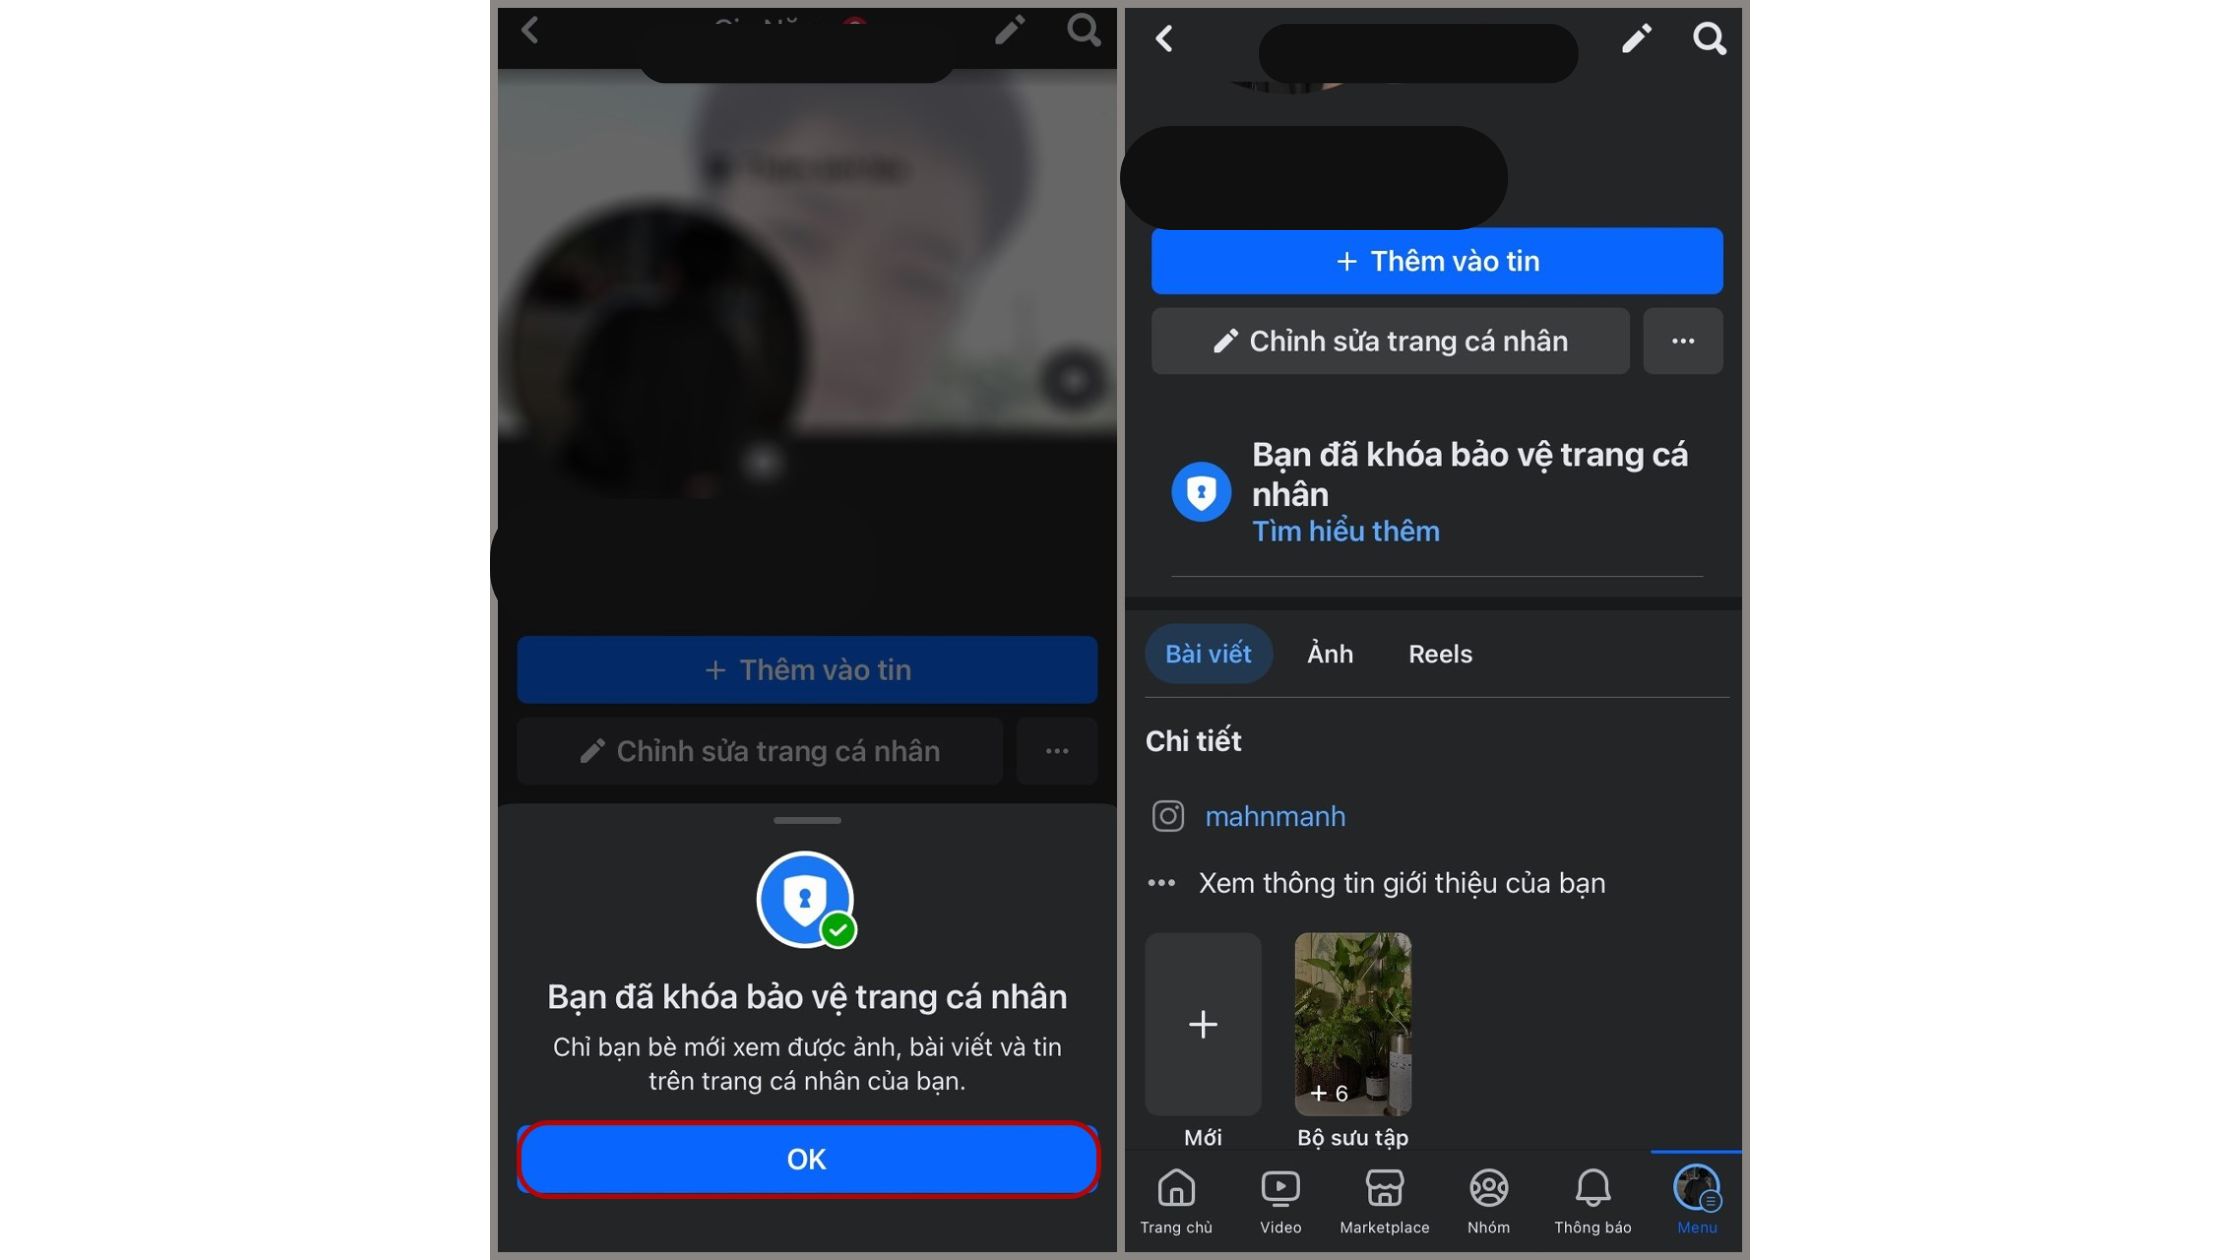Switch to 'Ảnh' photos tab

(x=1328, y=652)
